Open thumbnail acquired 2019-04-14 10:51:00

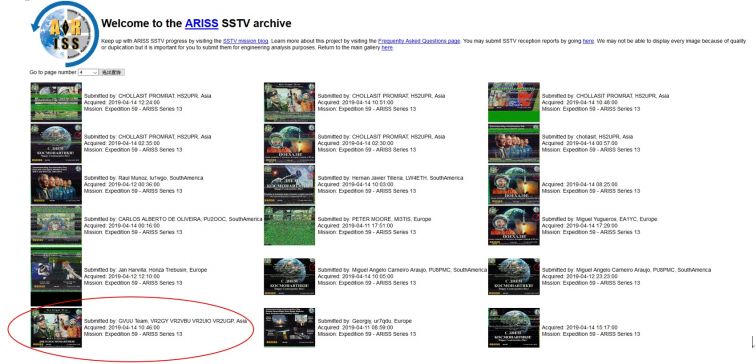(x=289, y=102)
